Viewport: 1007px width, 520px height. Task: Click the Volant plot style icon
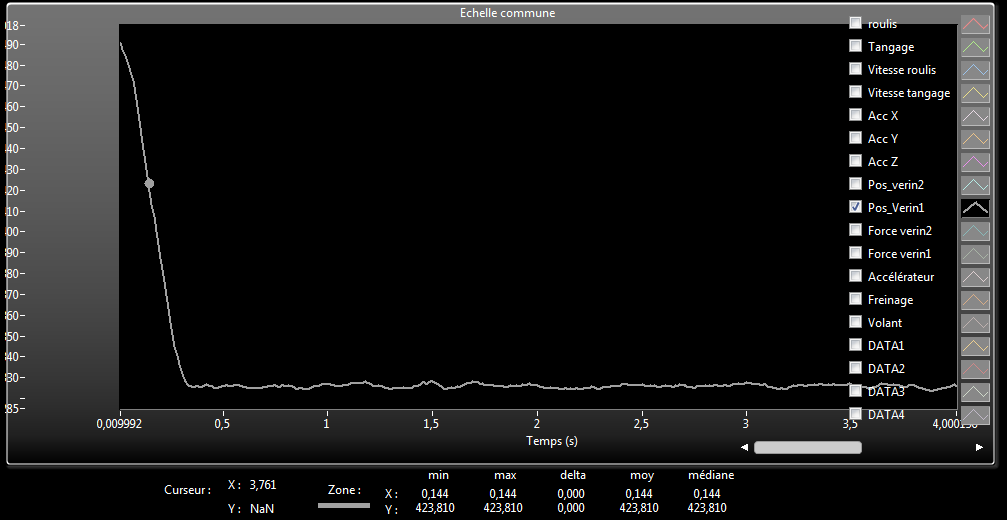tap(974, 323)
